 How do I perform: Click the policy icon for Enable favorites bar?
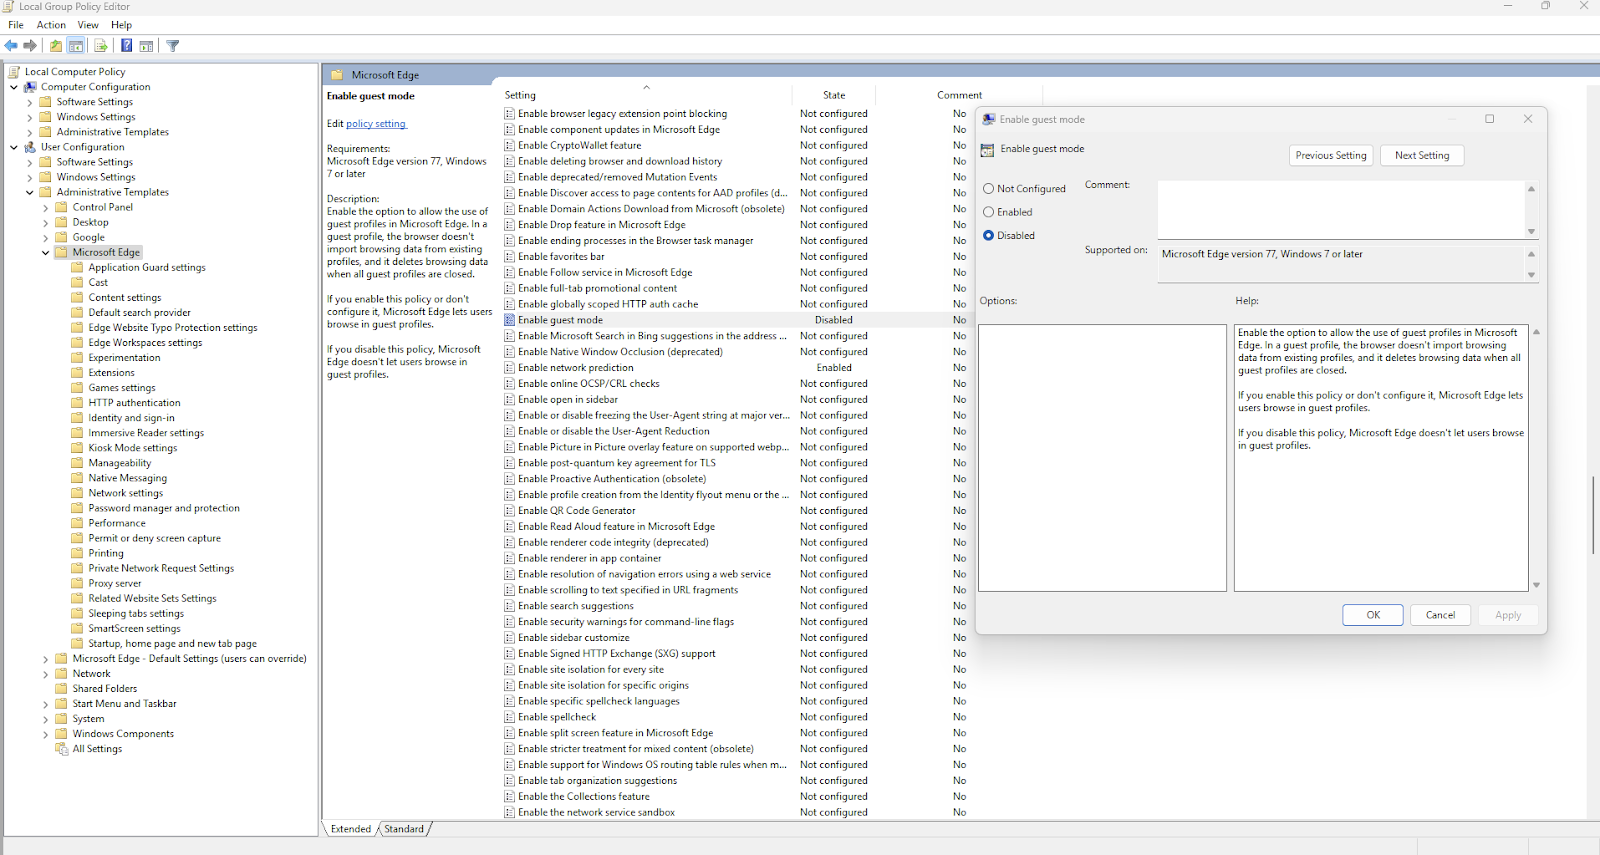(x=510, y=256)
